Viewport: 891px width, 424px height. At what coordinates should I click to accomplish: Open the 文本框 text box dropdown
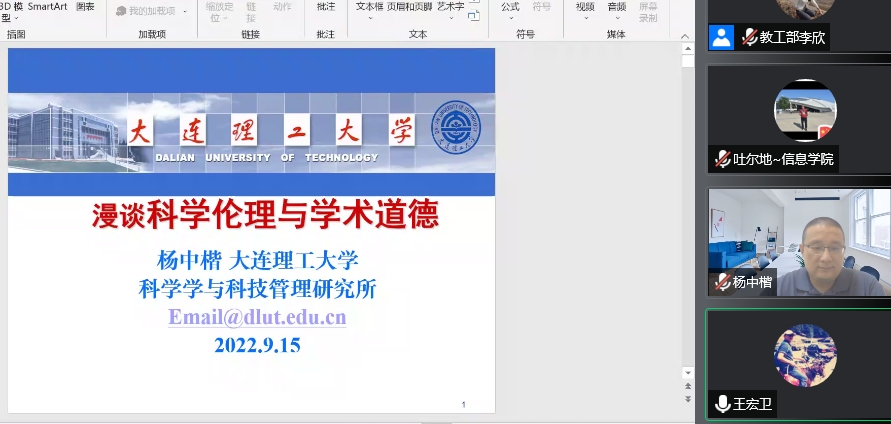click(369, 11)
